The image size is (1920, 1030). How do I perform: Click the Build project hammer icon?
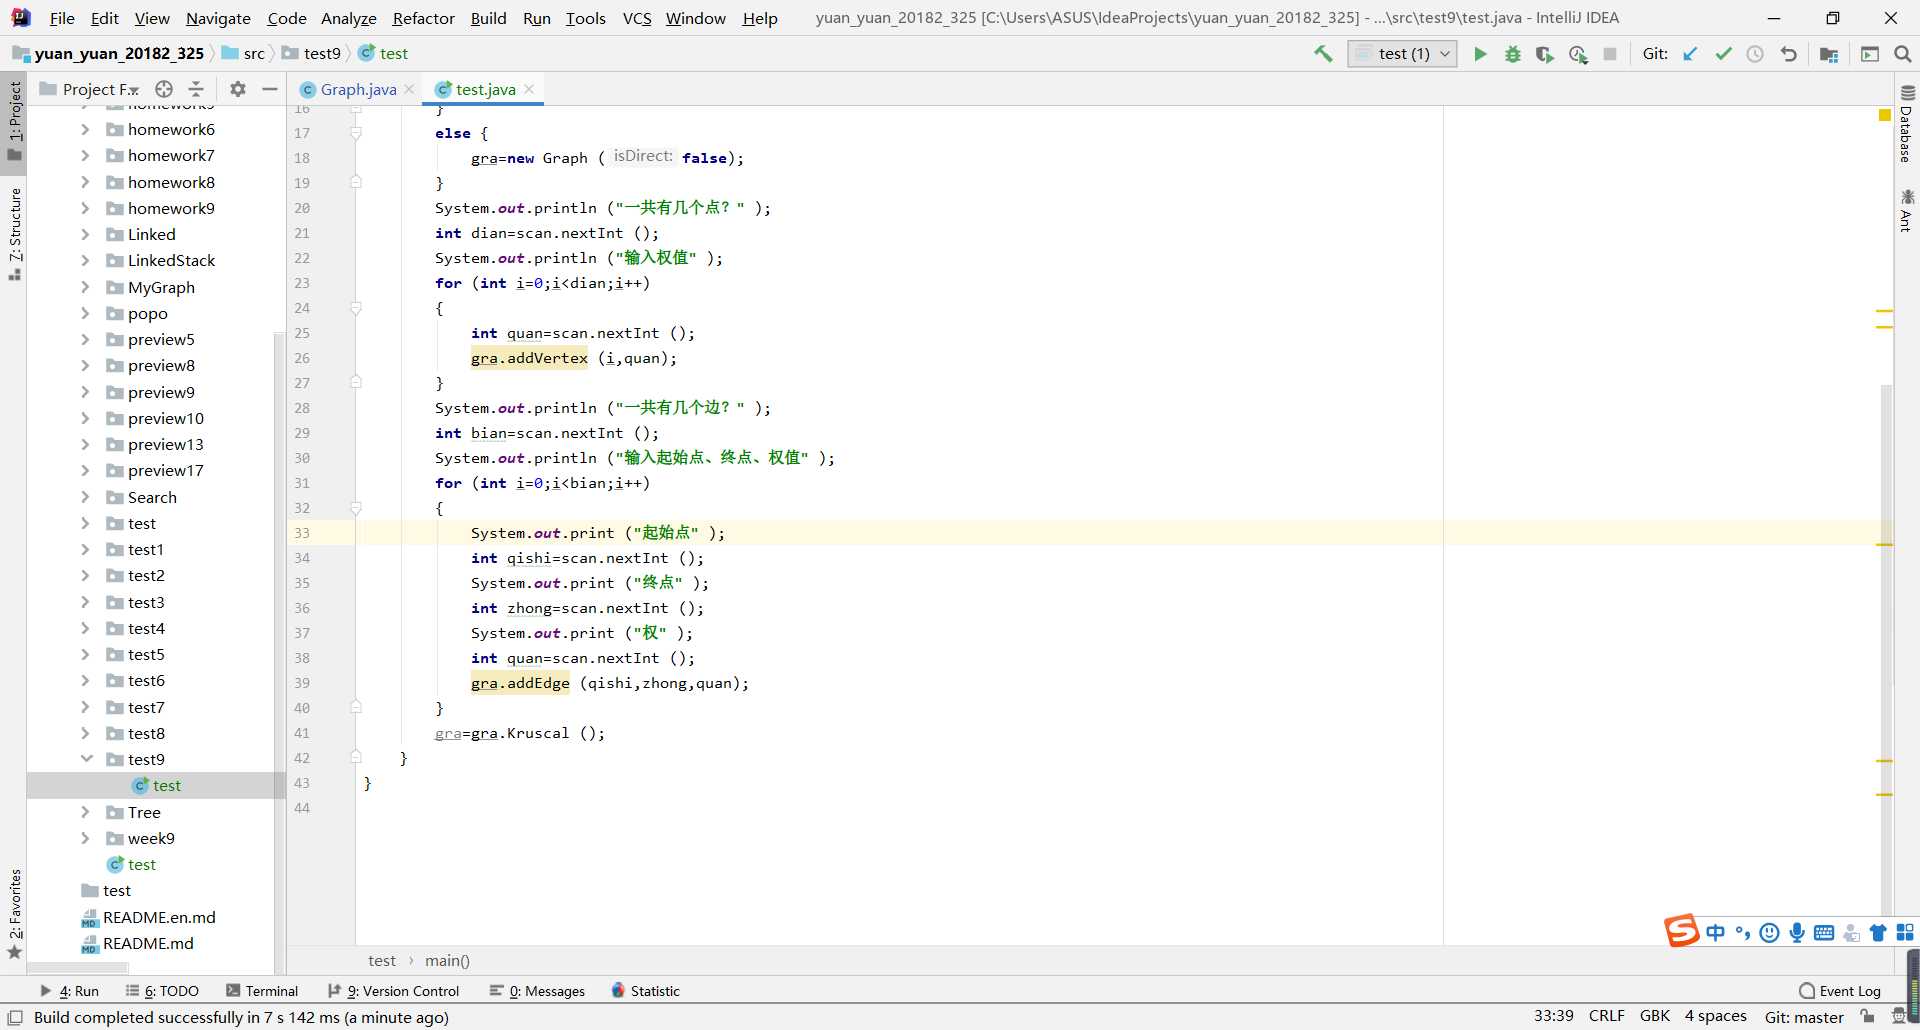click(x=1323, y=54)
